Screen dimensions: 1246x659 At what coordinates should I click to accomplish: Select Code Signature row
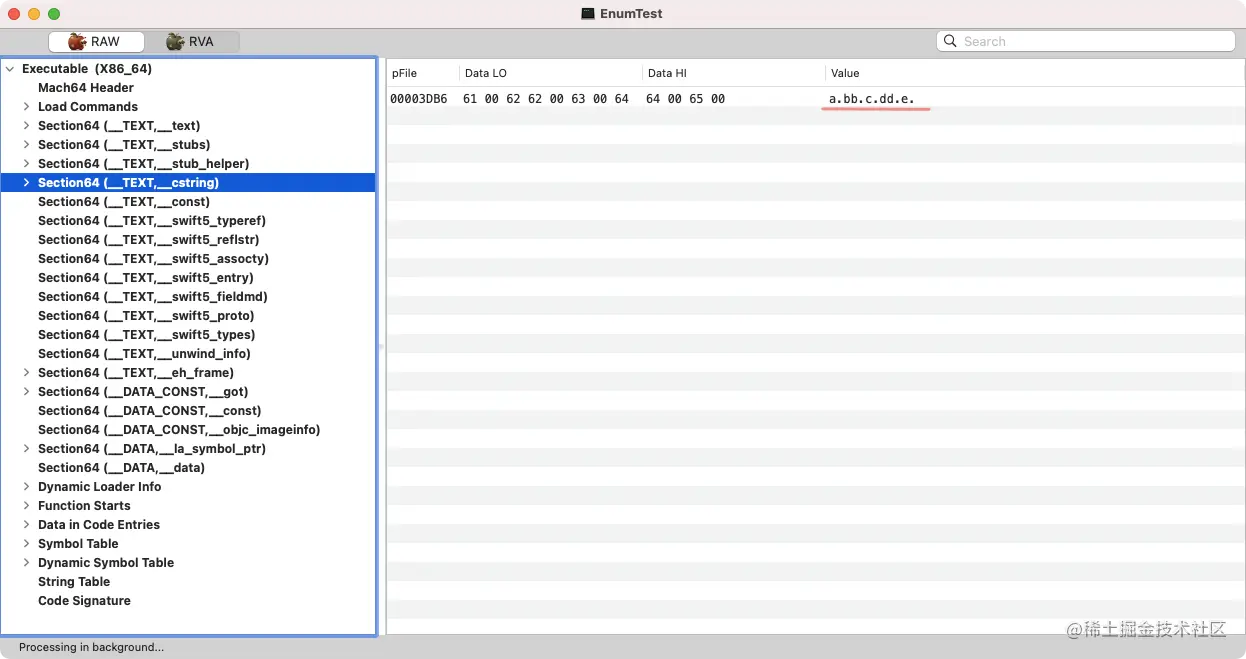click(x=188, y=601)
